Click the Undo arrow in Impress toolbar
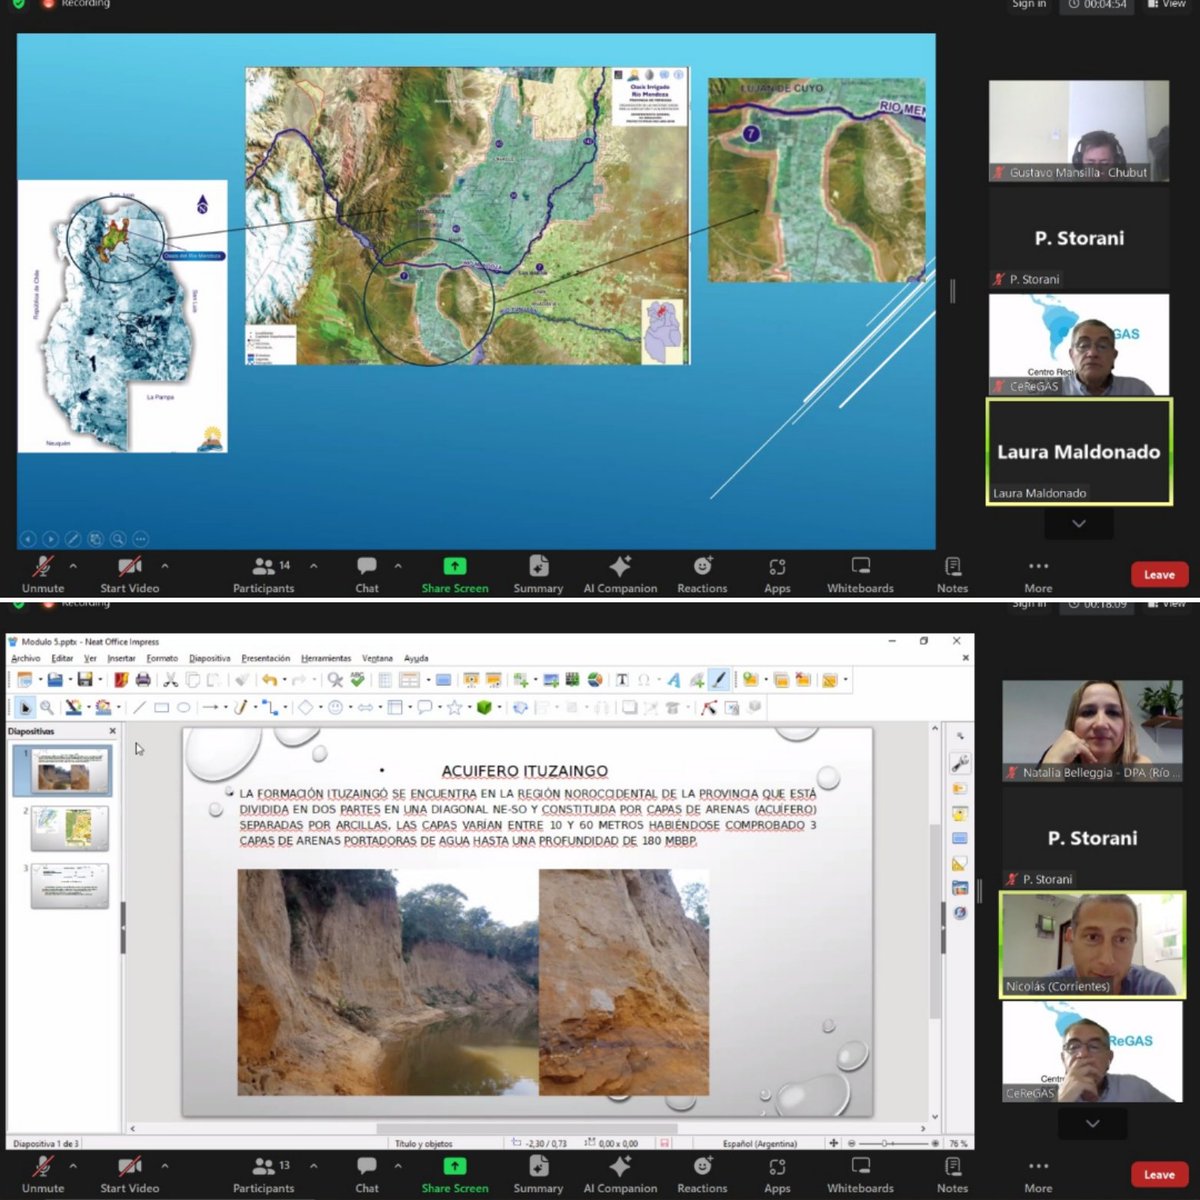The image size is (1200, 1200). (x=268, y=680)
